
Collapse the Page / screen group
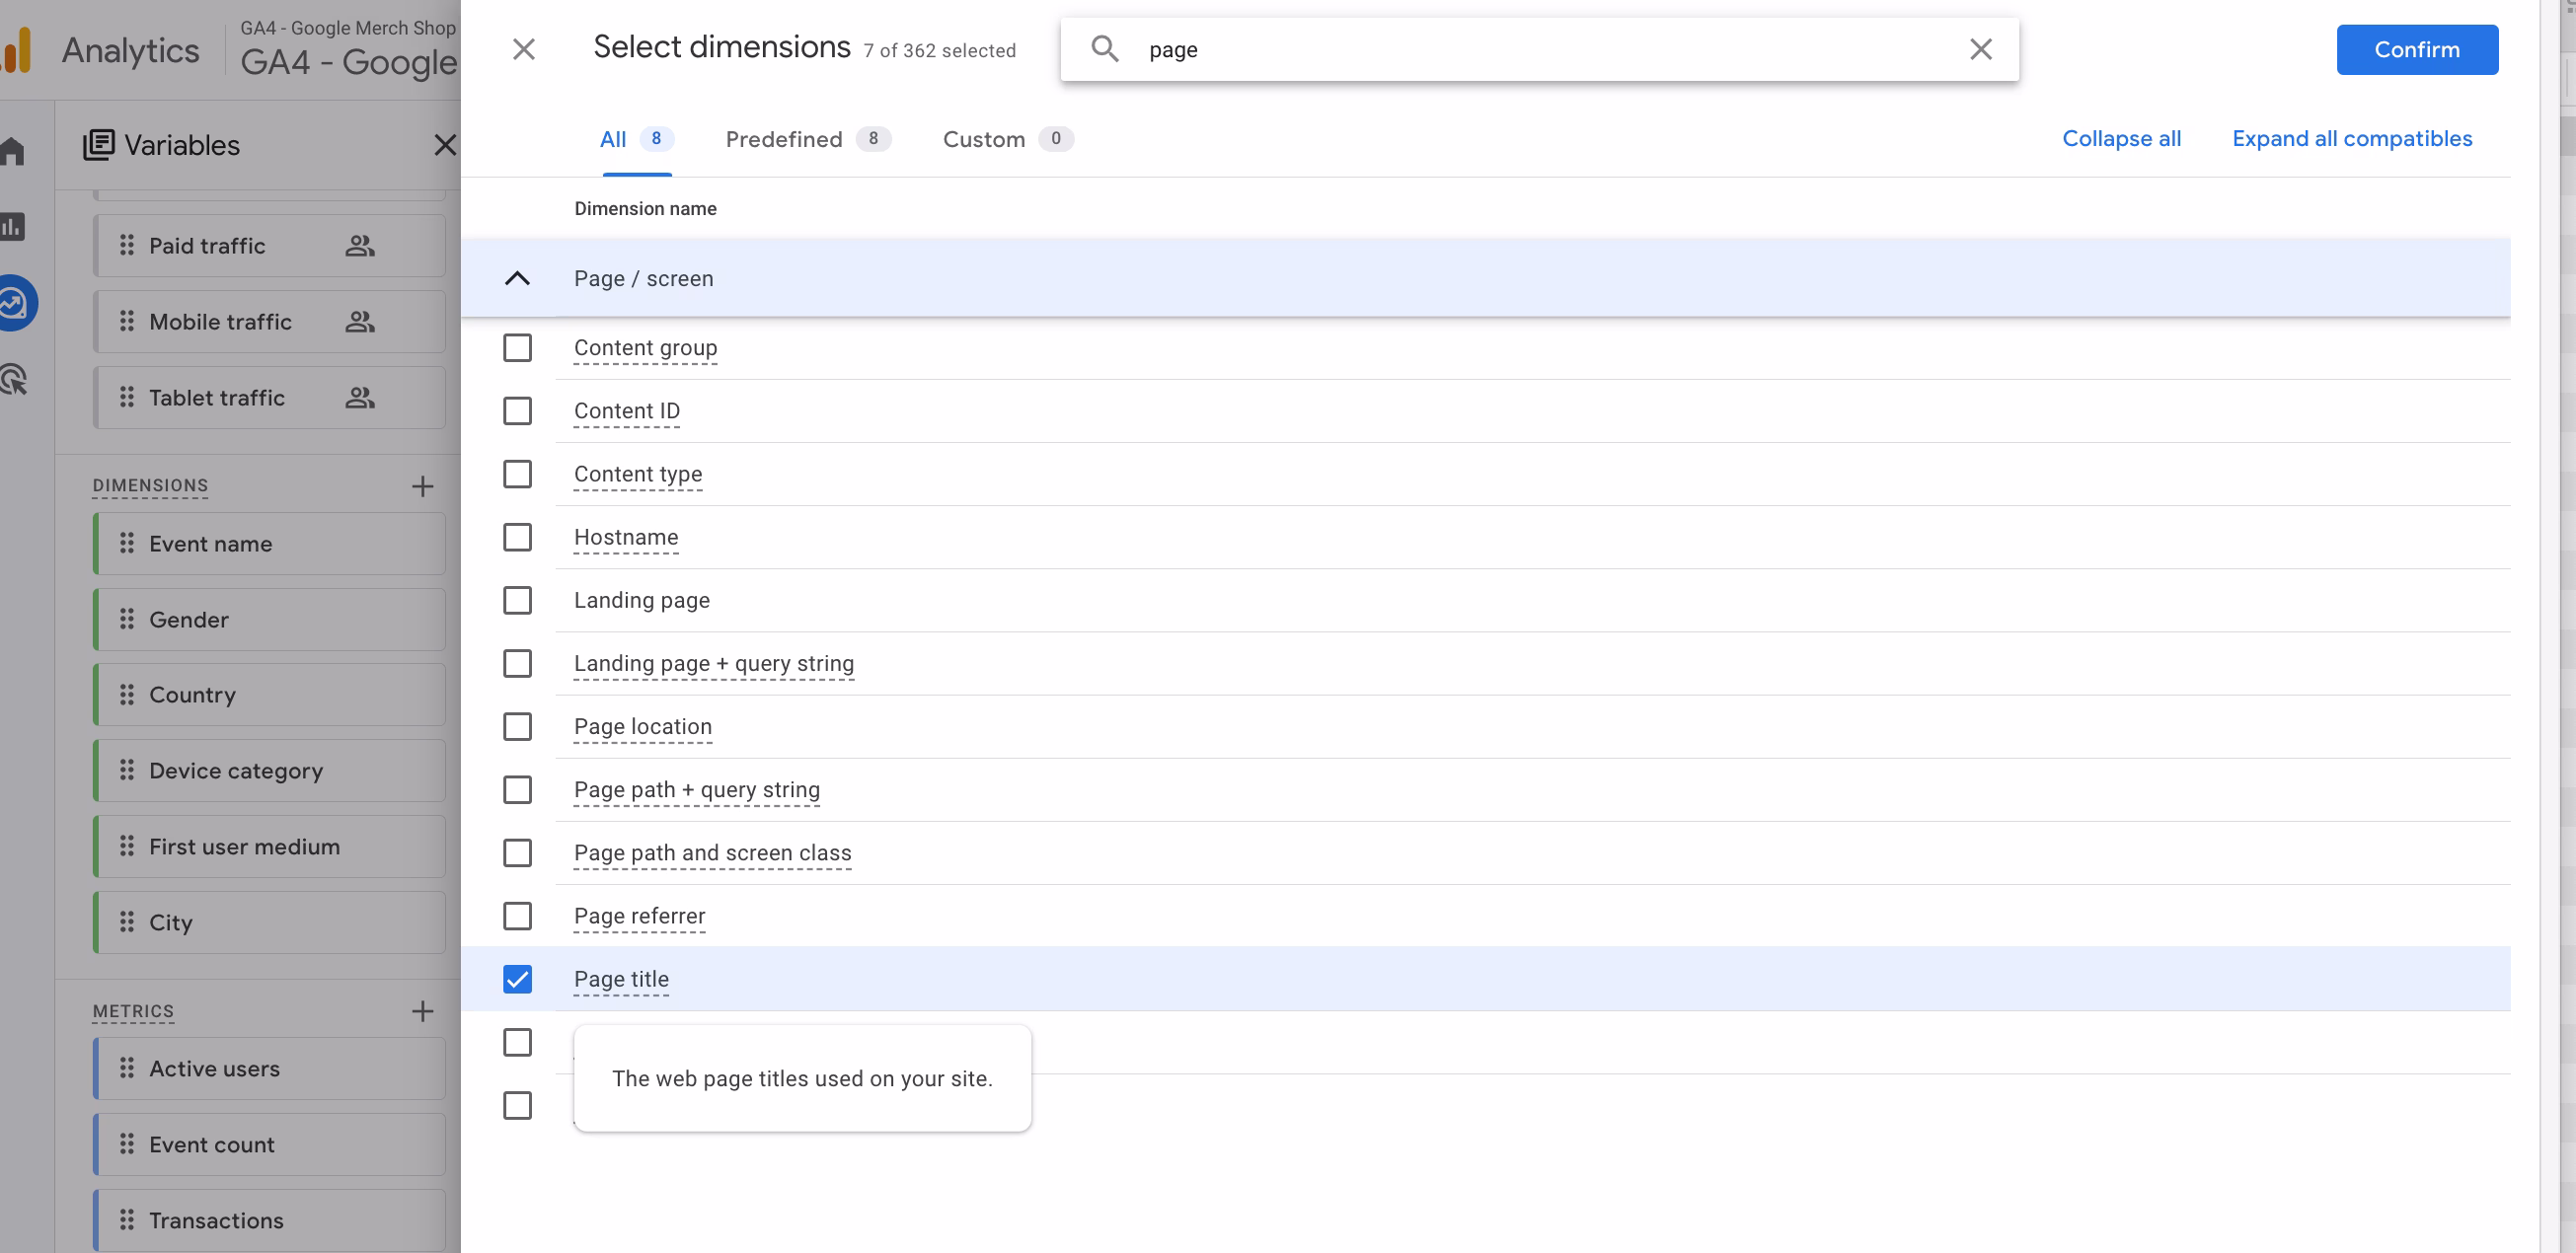[517, 279]
